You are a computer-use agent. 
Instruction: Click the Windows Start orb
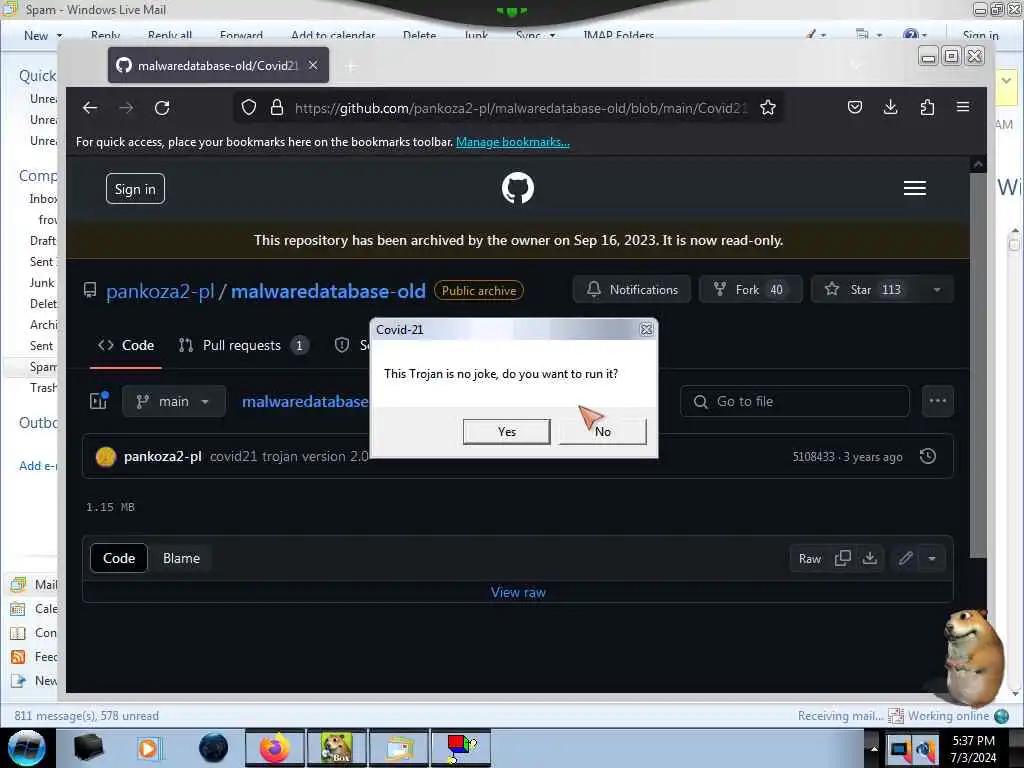click(27, 748)
